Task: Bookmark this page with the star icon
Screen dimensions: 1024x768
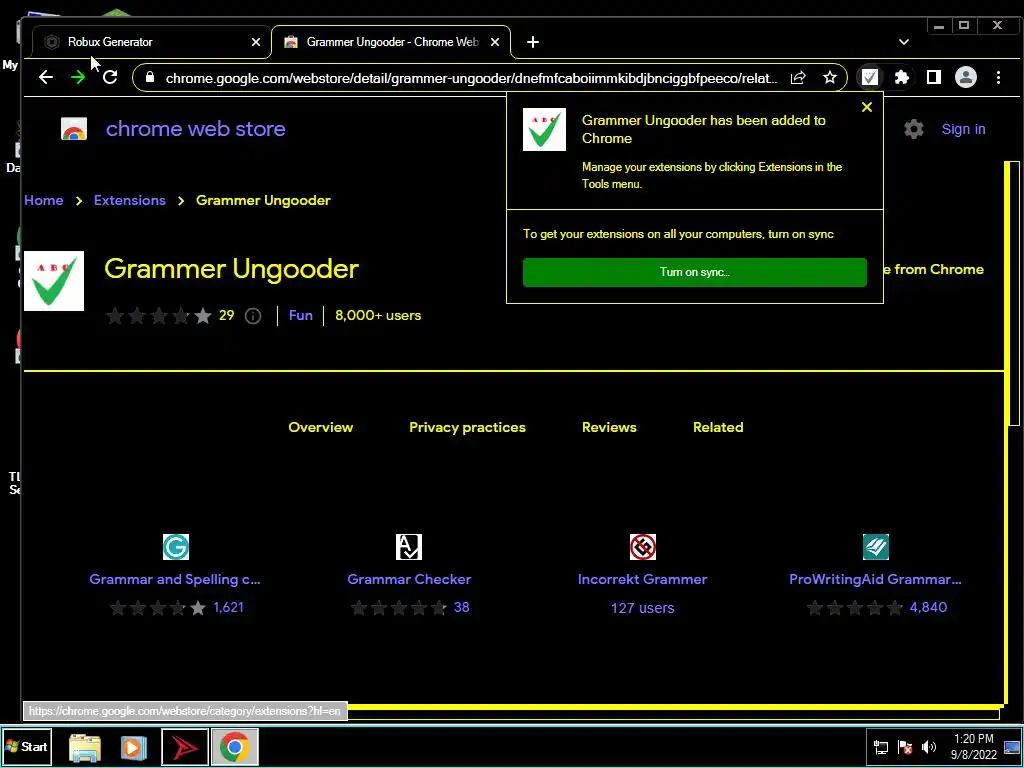Action: (x=829, y=78)
